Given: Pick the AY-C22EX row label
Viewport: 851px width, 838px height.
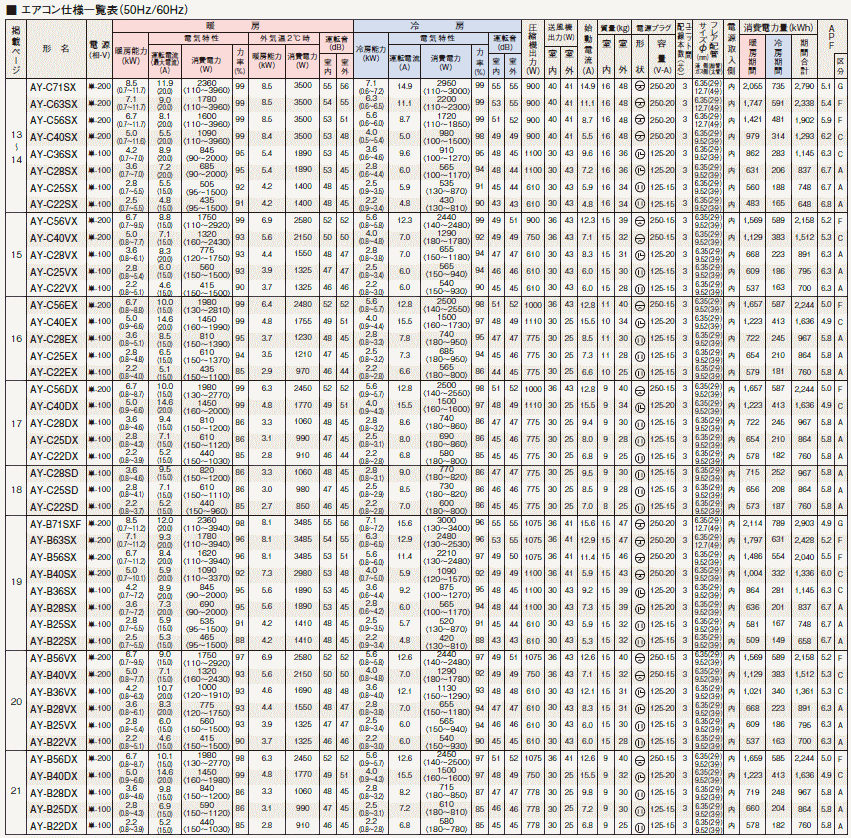Looking at the screenshot, I should point(53,372).
